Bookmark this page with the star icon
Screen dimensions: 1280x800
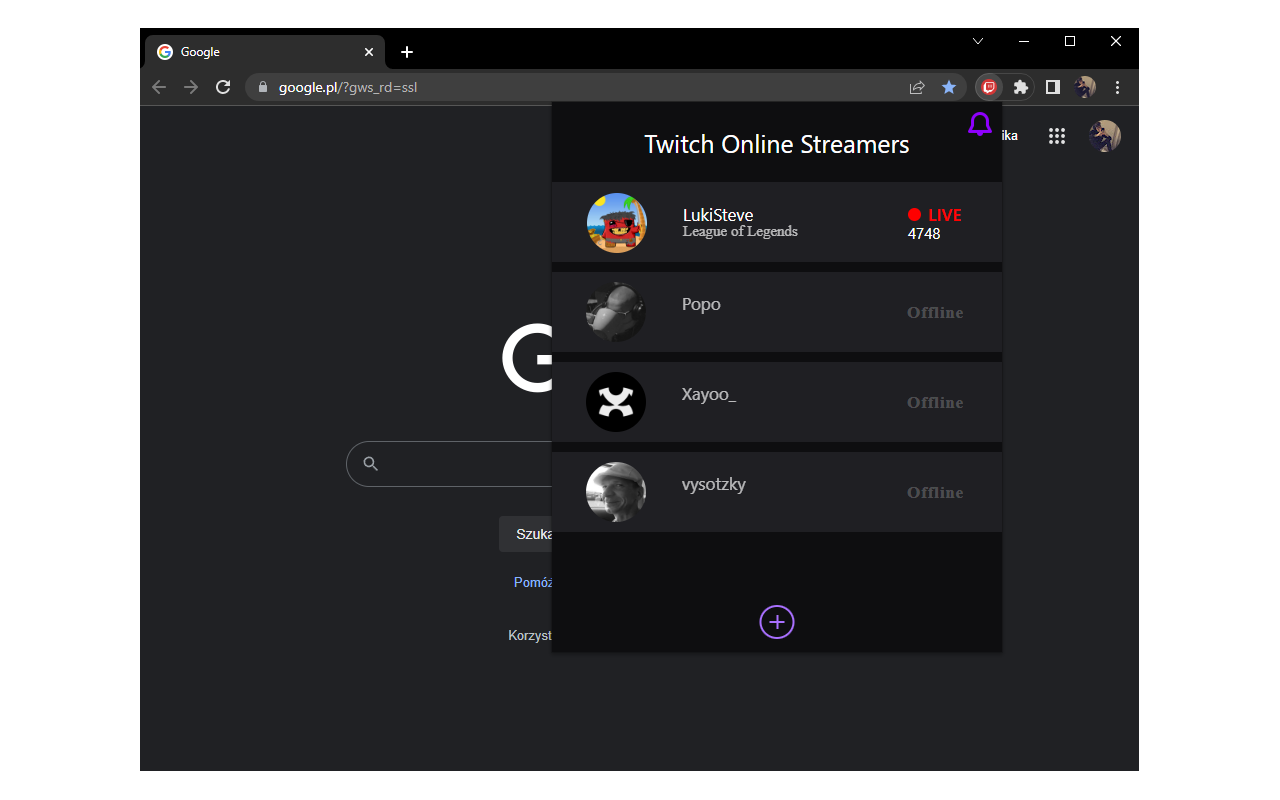tap(949, 87)
